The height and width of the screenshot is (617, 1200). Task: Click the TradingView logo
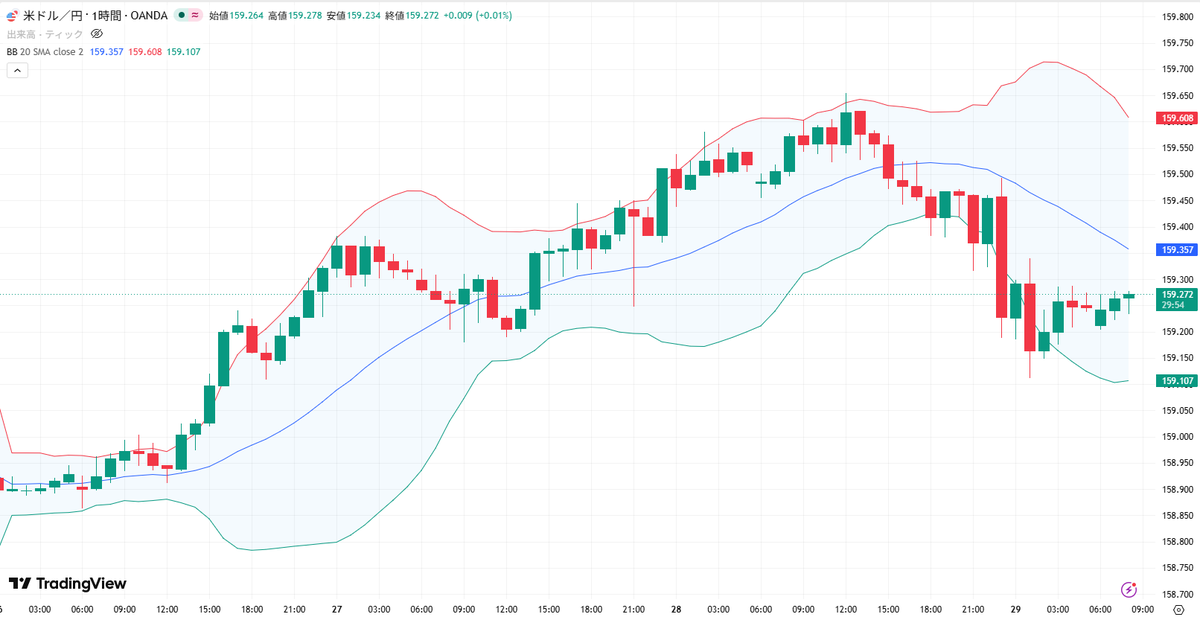68,583
